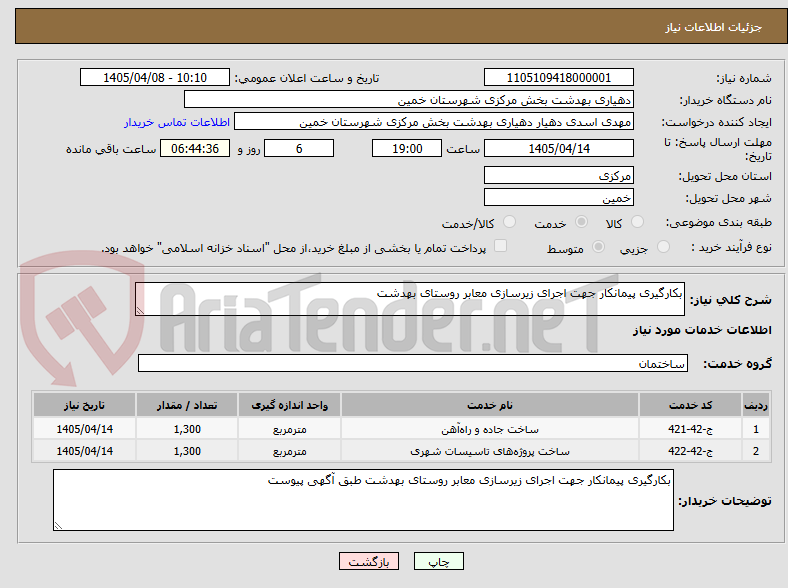Image resolution: width=788 pixels, height=588 pixels.
Task: Click the delivery city field خمین
Action: [559, 197]
